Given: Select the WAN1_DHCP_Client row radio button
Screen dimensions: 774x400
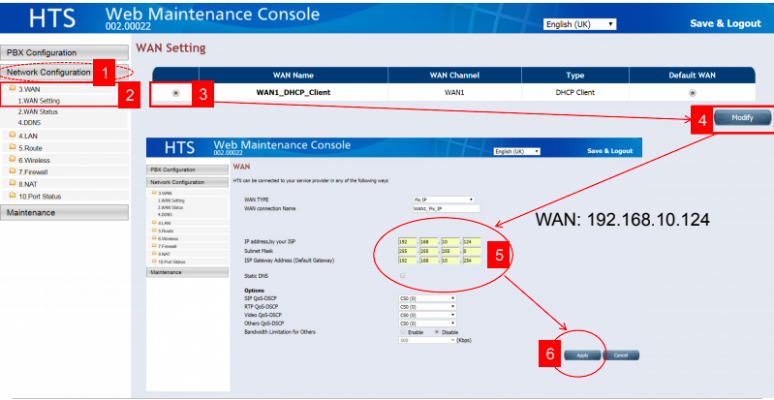Looking at the screenshot, I should click(x=176, y=93).
